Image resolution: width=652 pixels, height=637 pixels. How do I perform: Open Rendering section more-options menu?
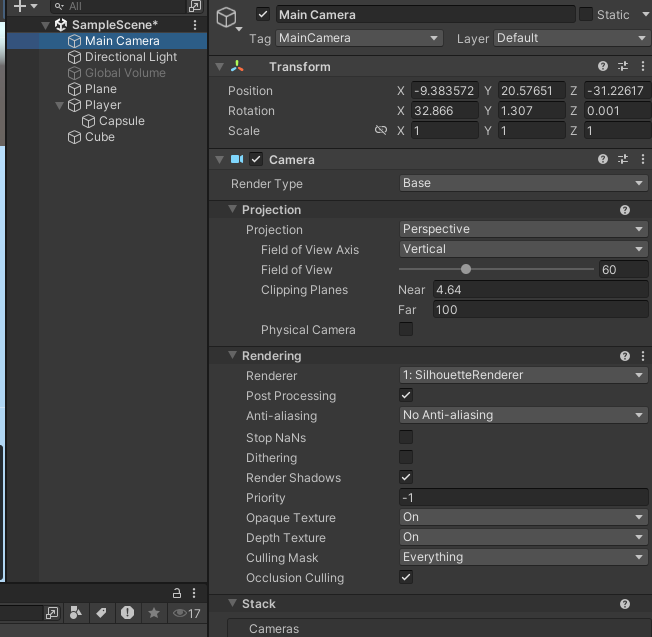[643, 356]
